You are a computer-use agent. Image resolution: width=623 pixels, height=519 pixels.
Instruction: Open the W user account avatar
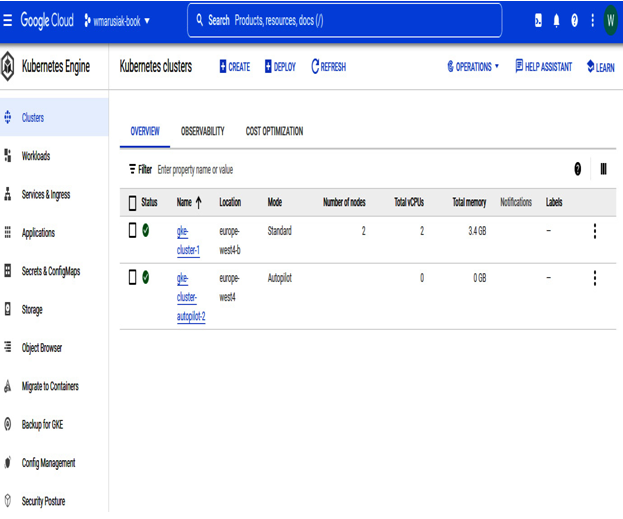pos(611,20)
